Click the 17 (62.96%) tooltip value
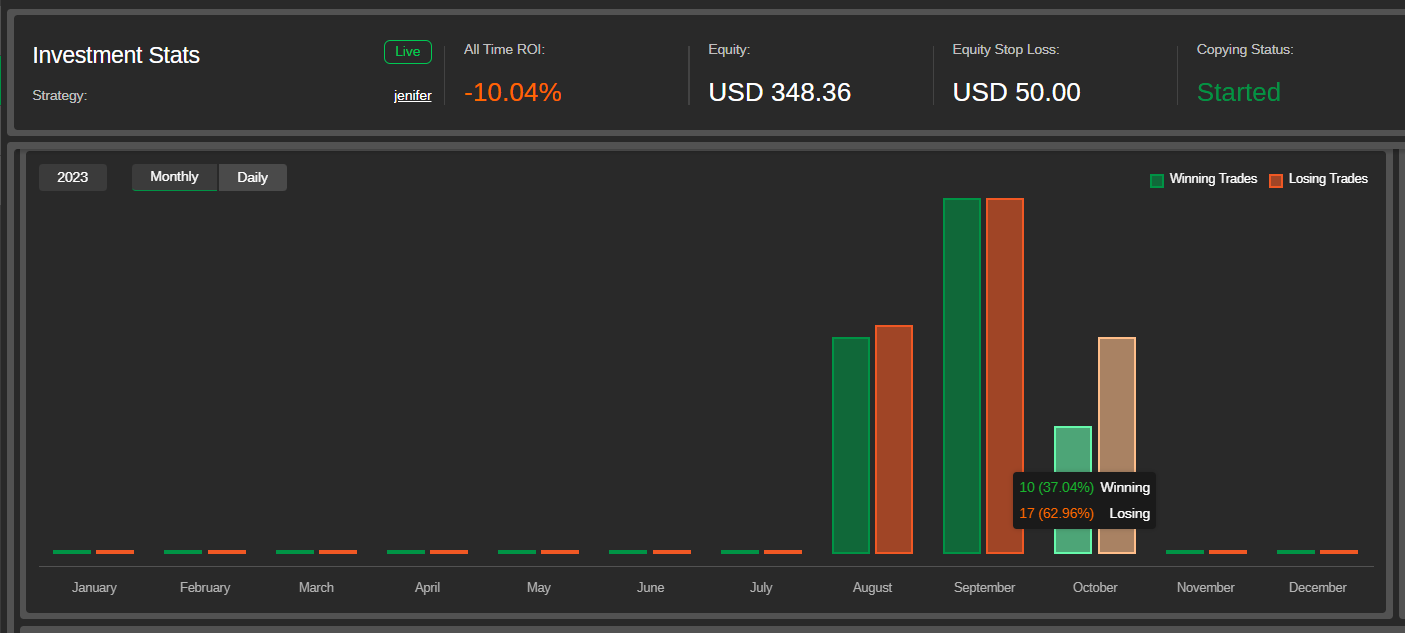Screen dimensions: 1405x633 [1057, 514]
